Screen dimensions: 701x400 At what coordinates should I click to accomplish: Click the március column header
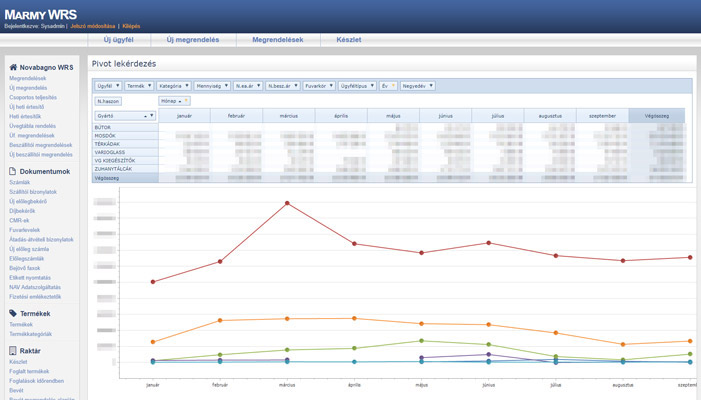click(289, 116)
